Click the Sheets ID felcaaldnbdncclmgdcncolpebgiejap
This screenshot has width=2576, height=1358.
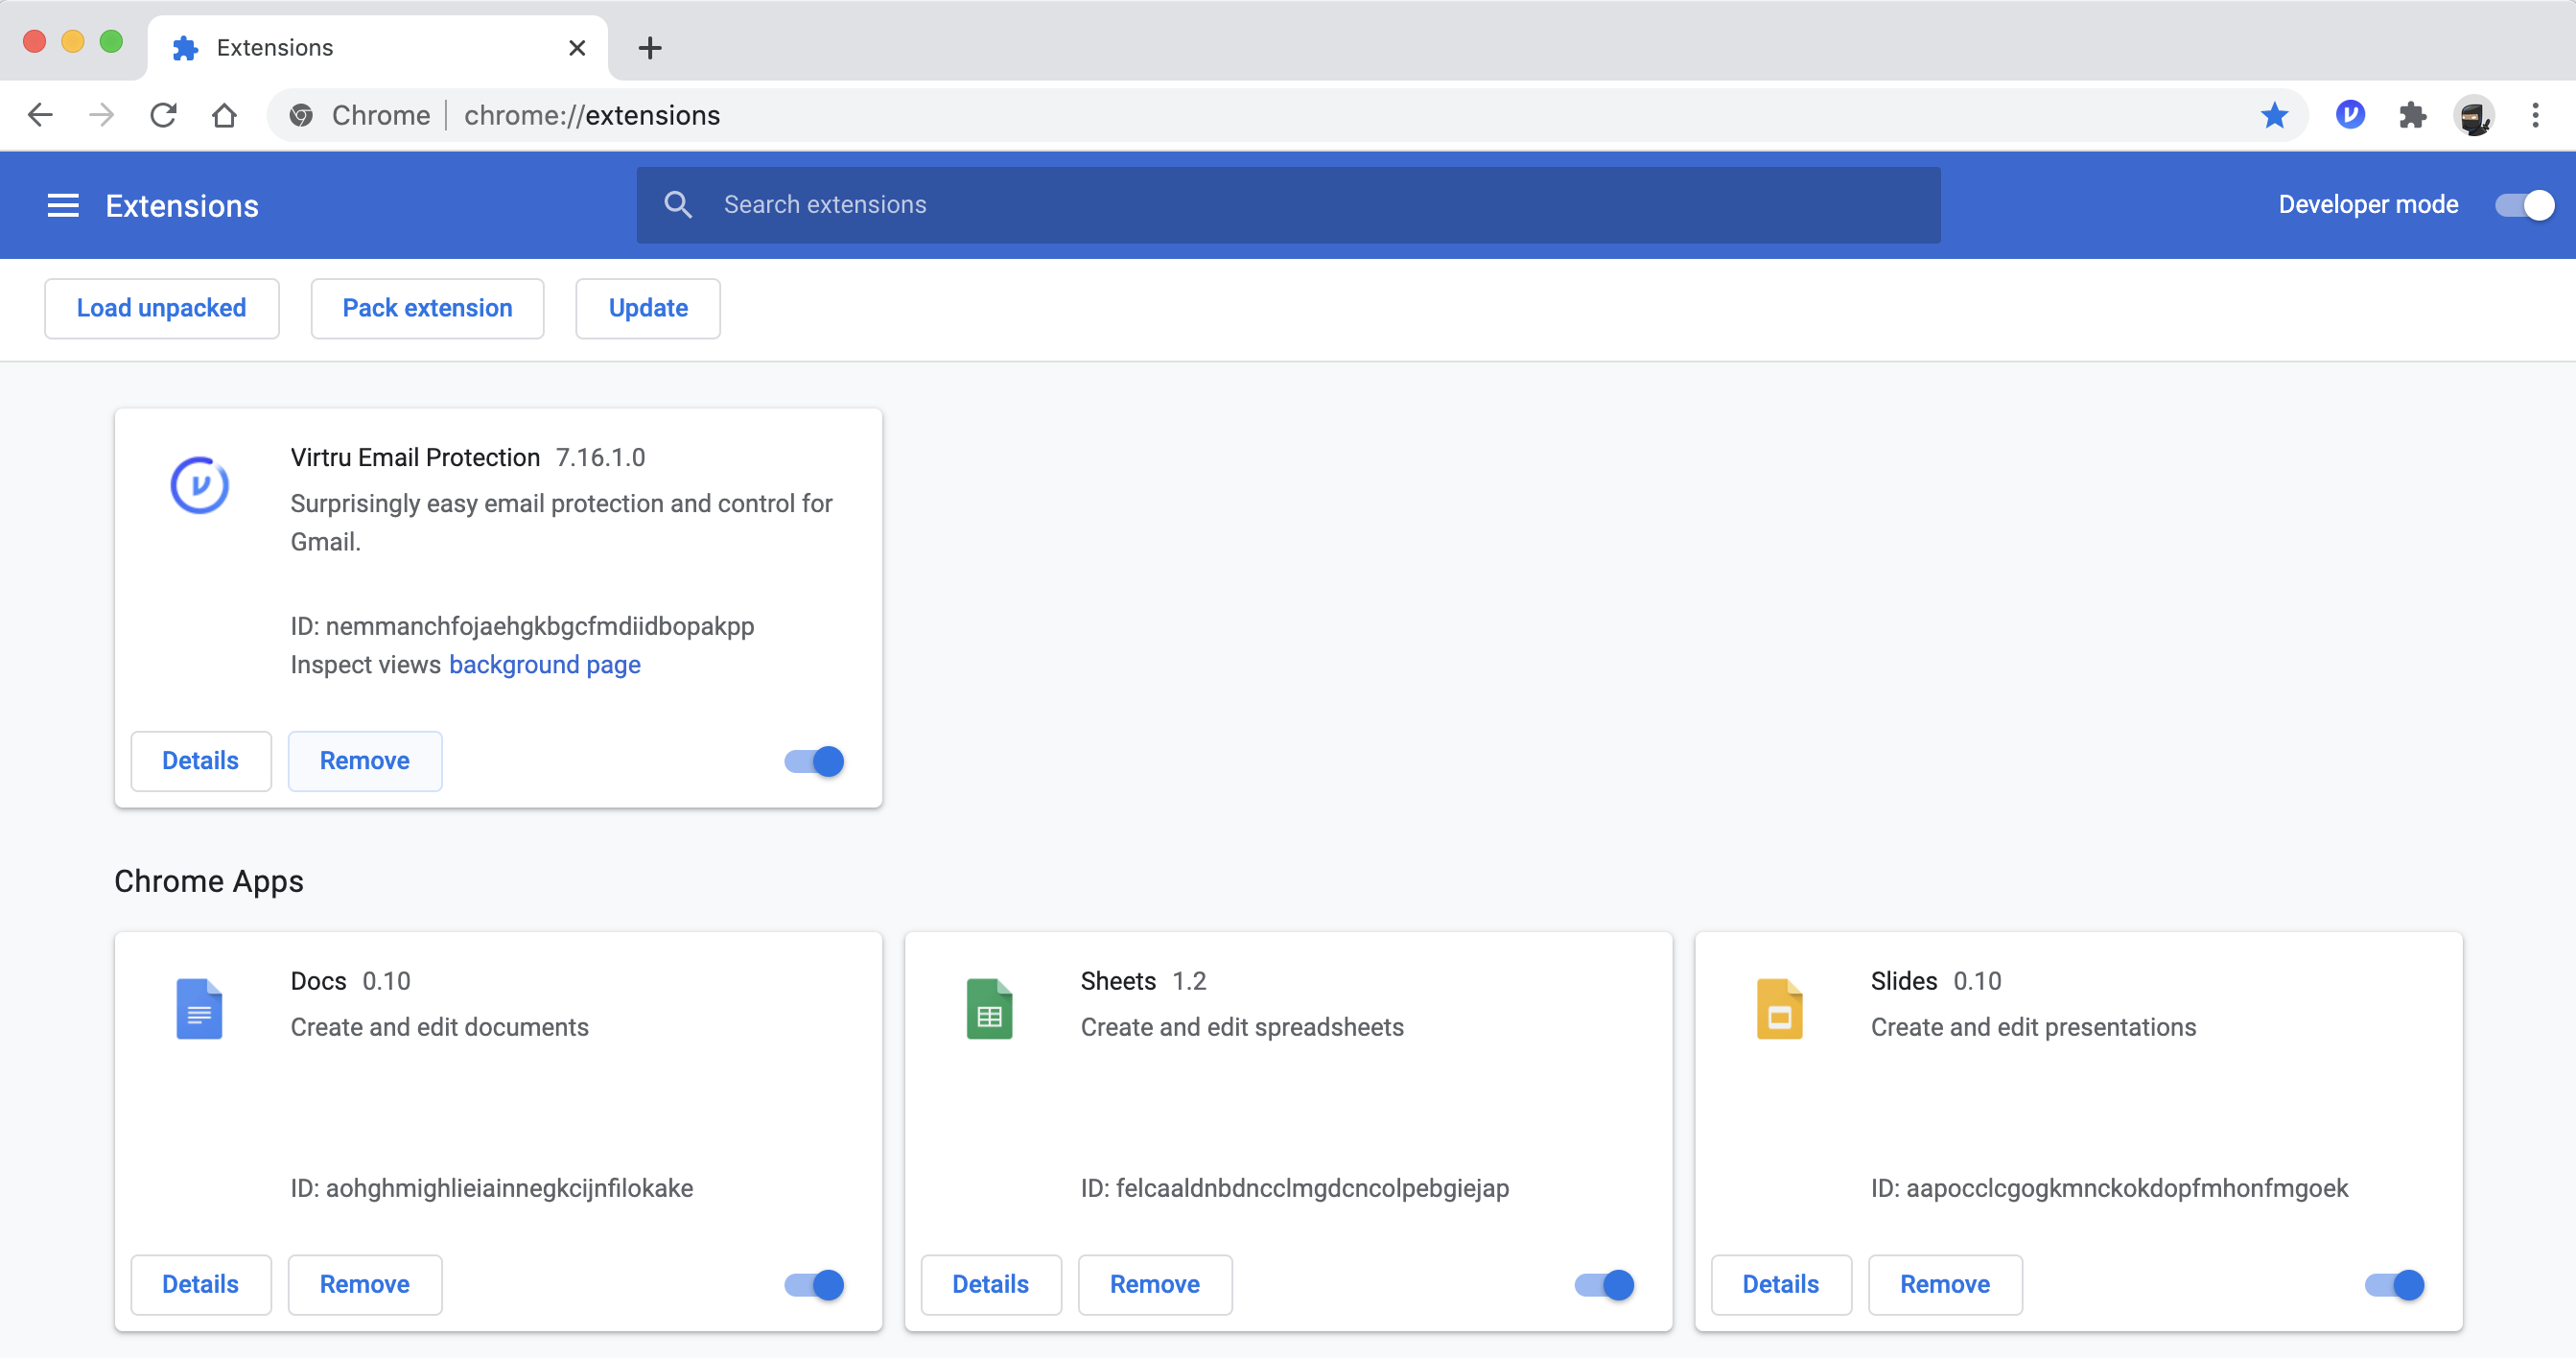1295,1188
